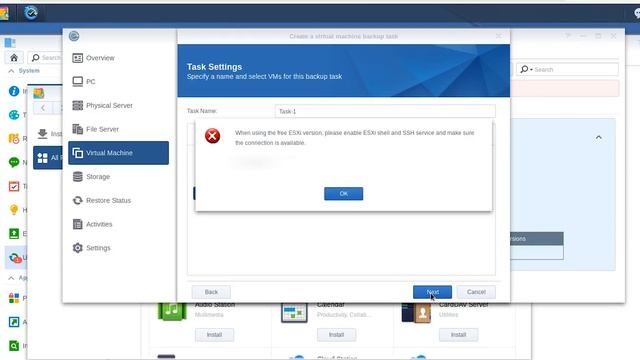640x360 pixels.
Task: Install CardDAV Server package
Action: 458,335
